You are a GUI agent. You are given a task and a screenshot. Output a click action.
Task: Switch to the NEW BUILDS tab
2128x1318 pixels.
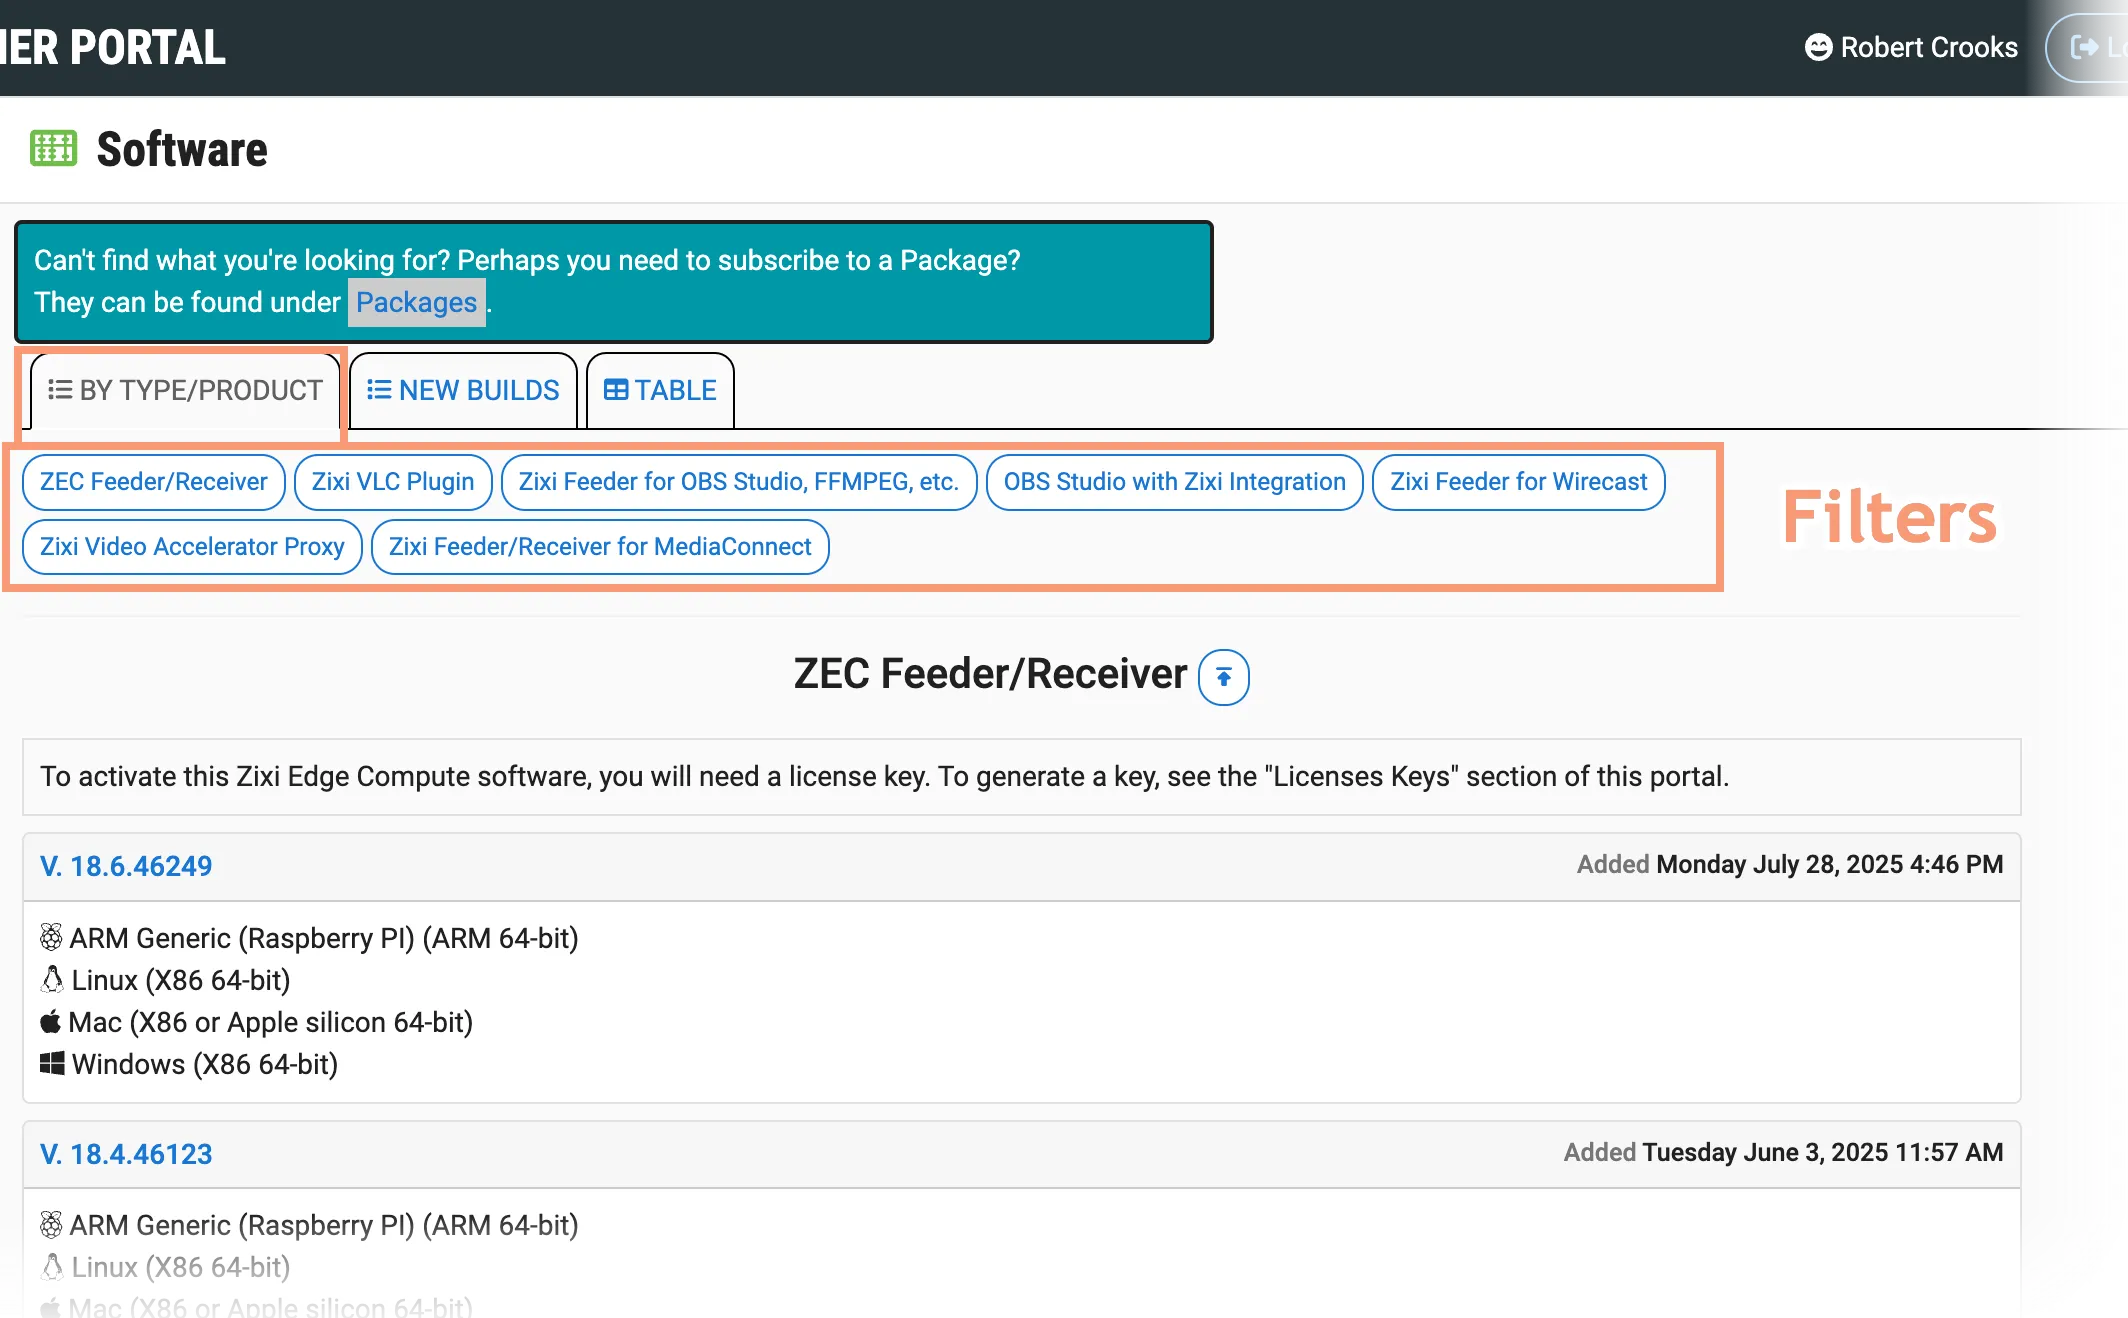[463, 390]
